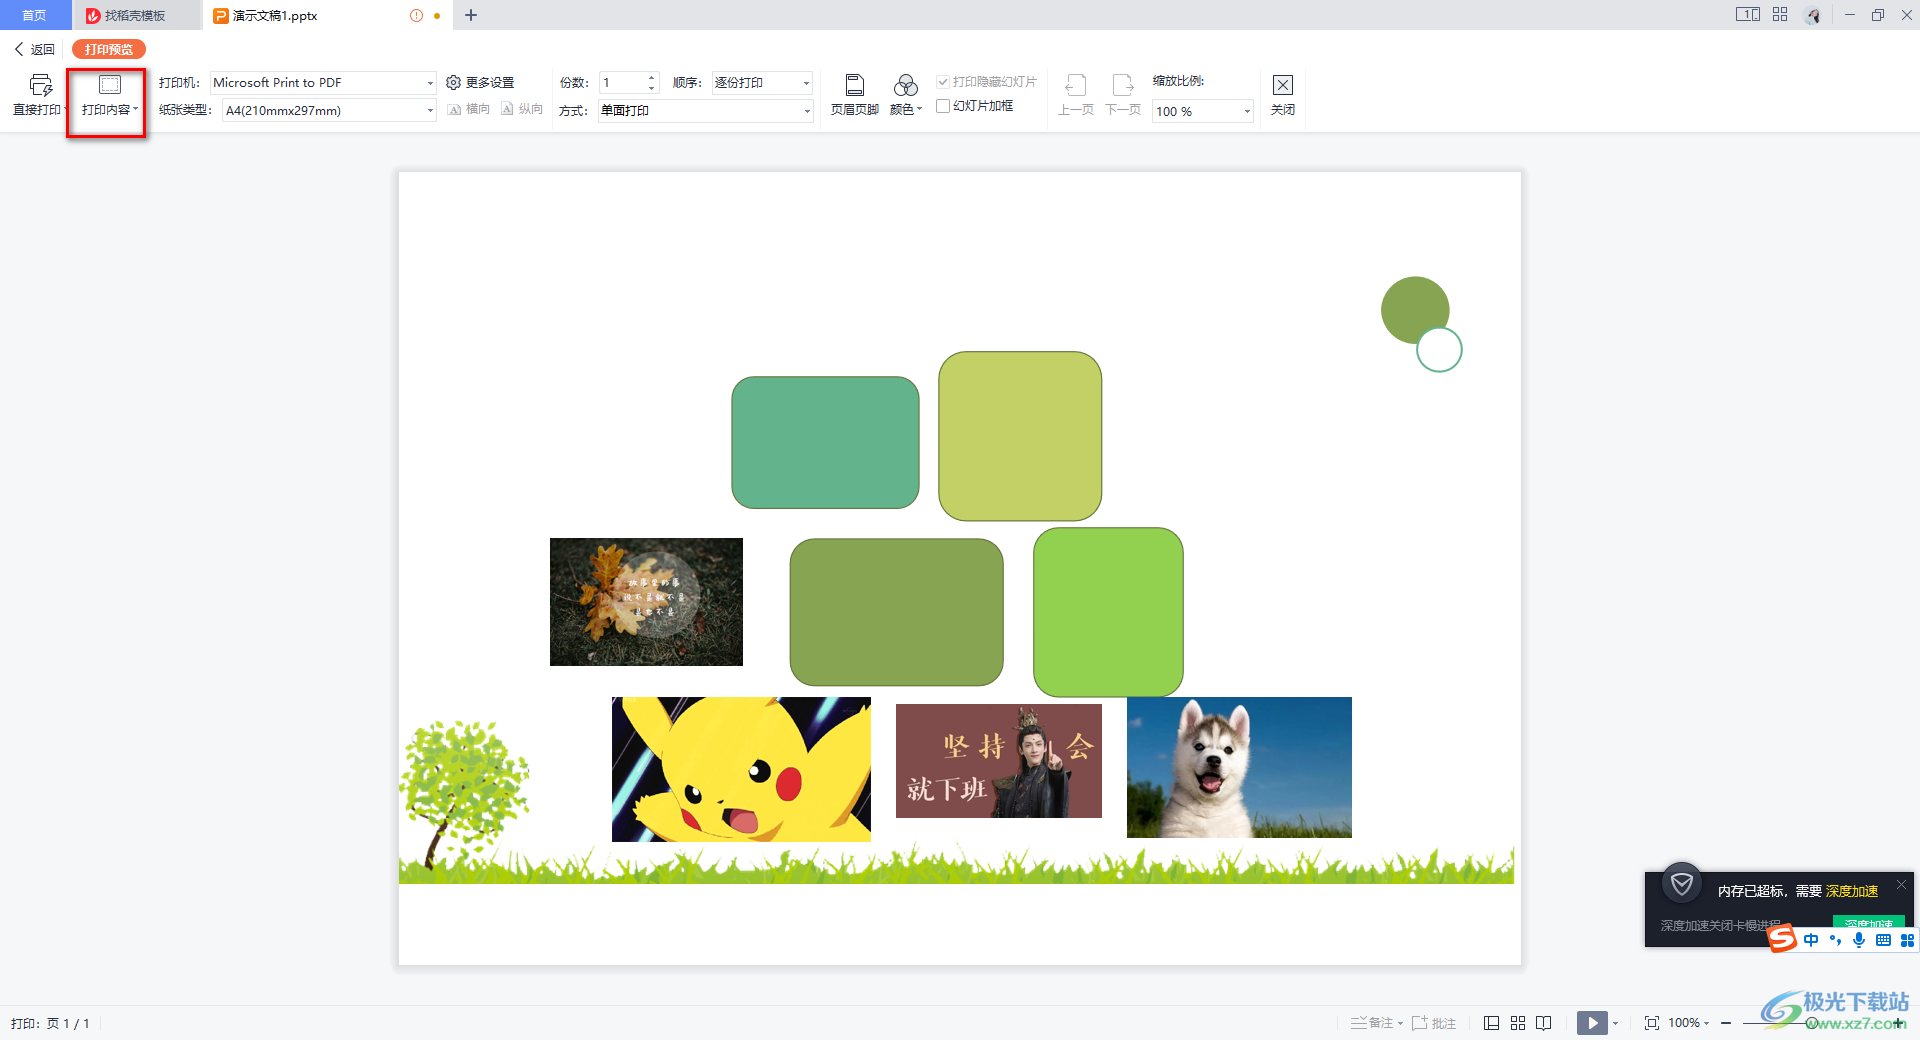Click the fit-to-window icon in status bar
1920x1040 pixels.
point(1652,1023)
